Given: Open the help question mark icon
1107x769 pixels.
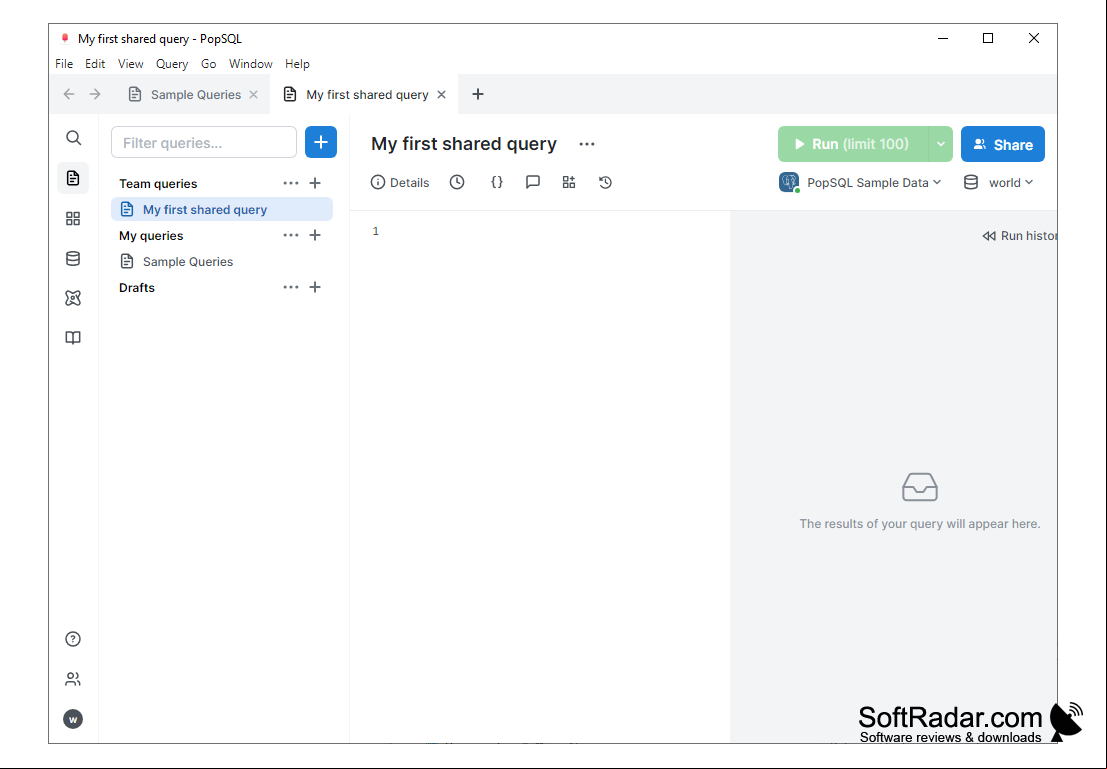Looking at the screenshot, I should pyautogui.click(x=73, y=639).
